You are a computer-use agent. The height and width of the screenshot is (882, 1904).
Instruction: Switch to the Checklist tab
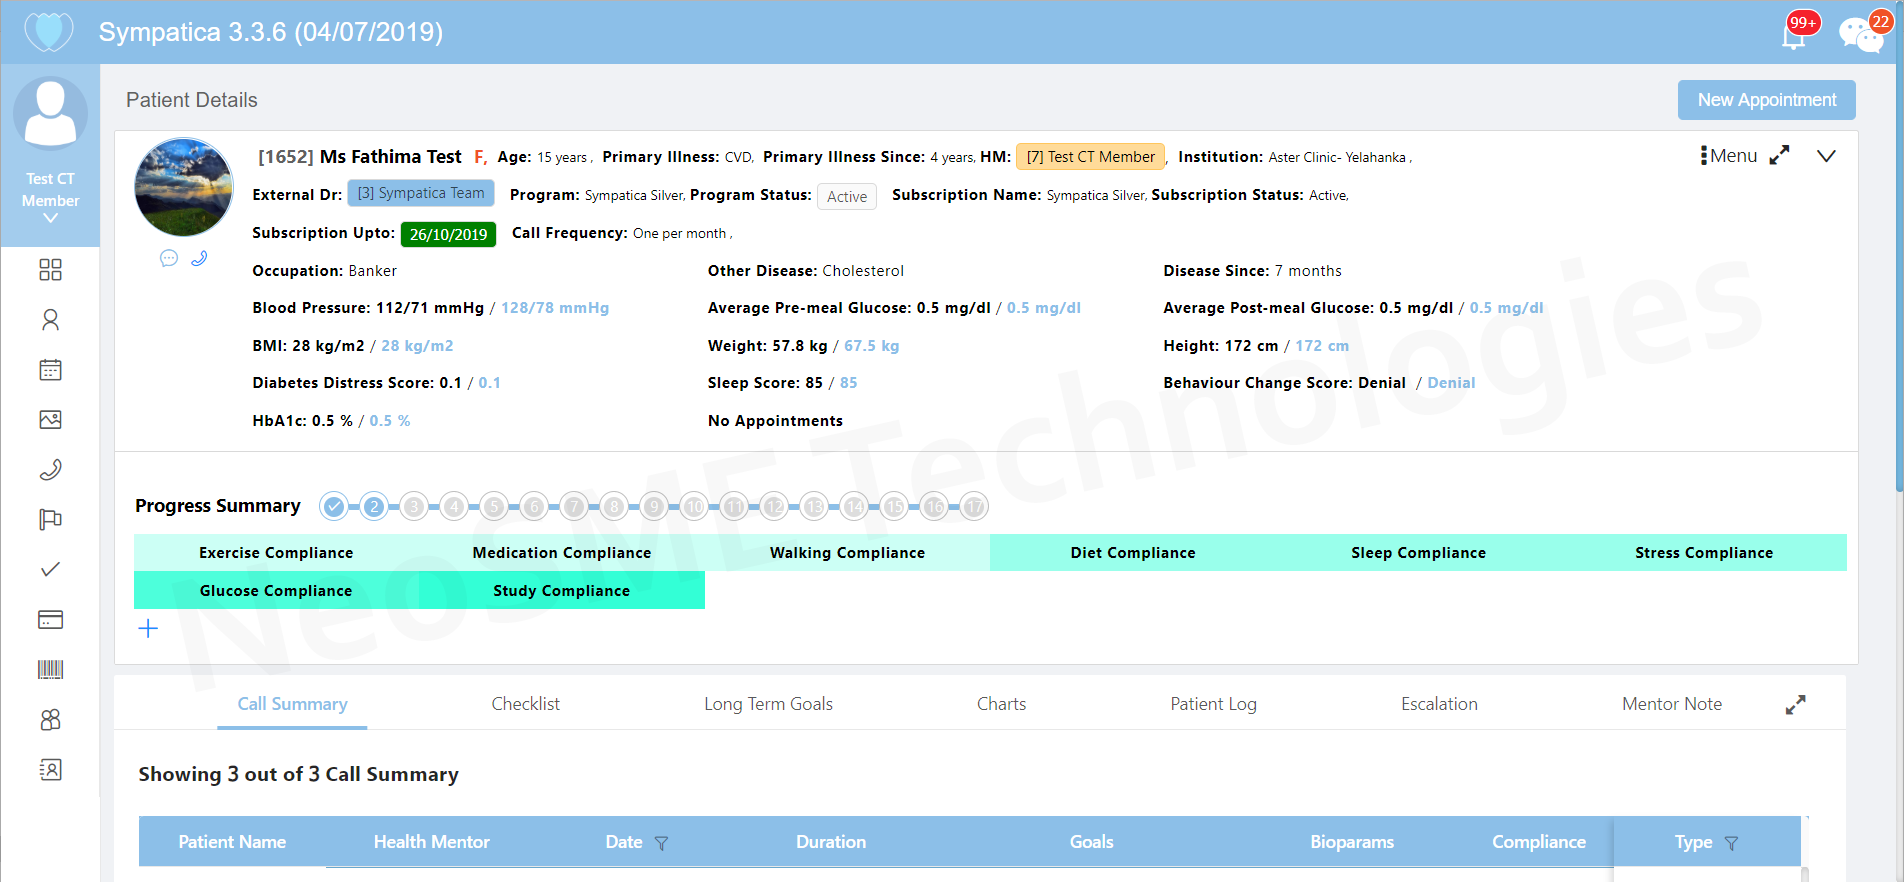click(525, 704)
